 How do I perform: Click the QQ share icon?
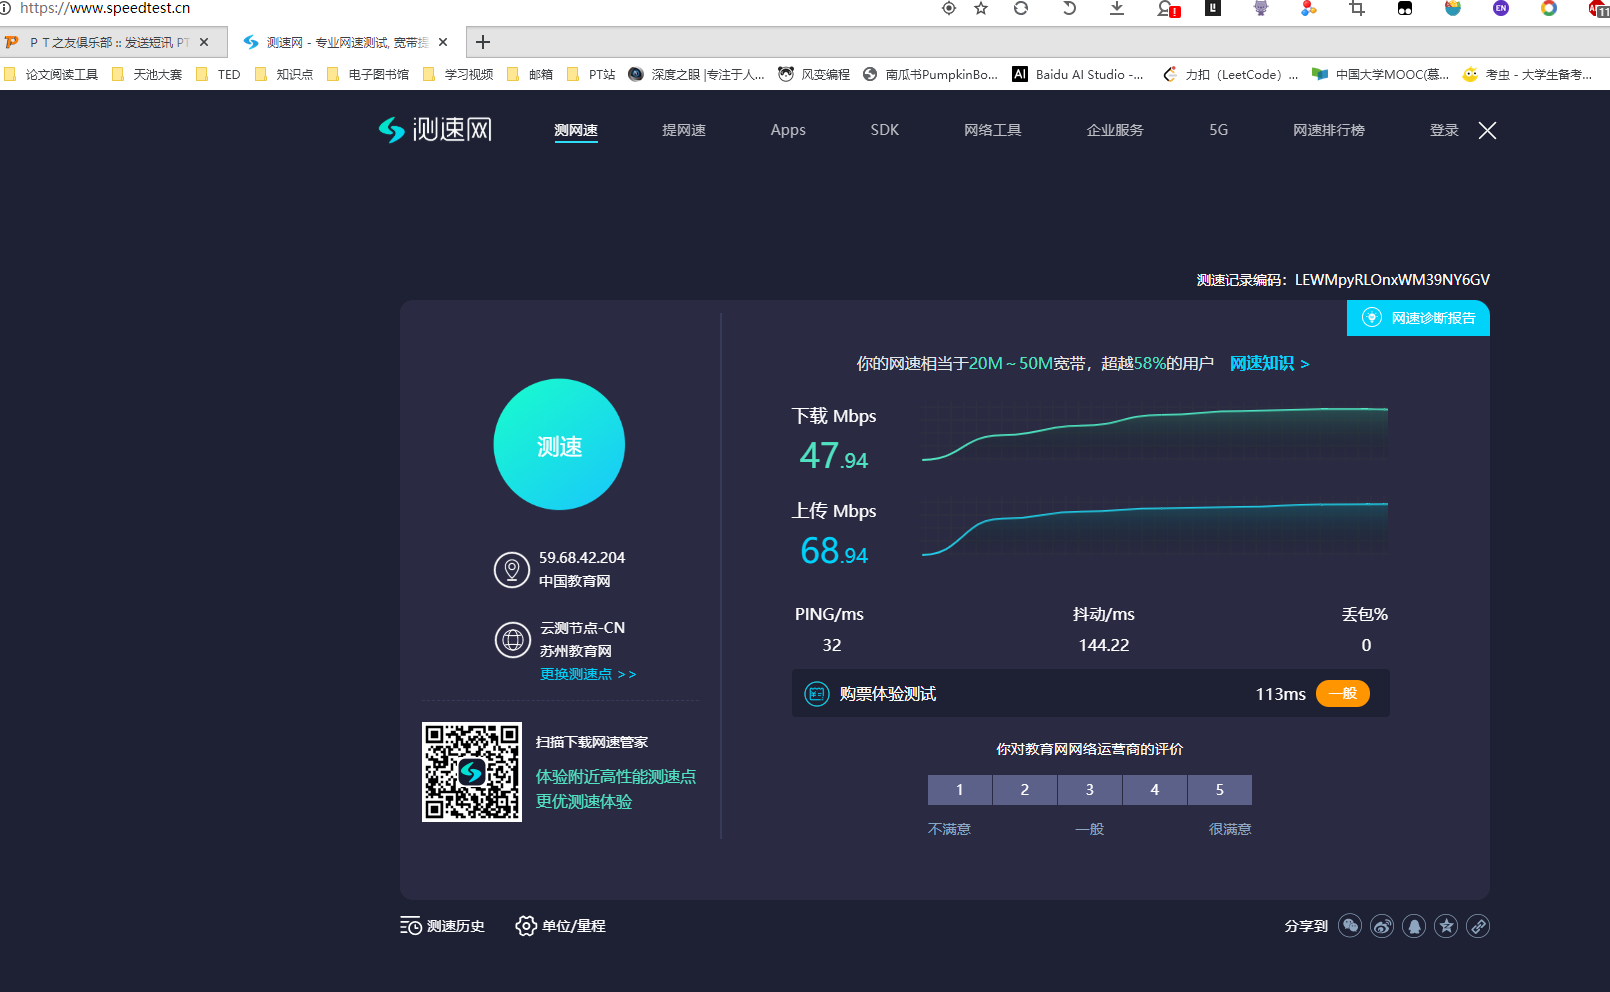point(1414,926)
